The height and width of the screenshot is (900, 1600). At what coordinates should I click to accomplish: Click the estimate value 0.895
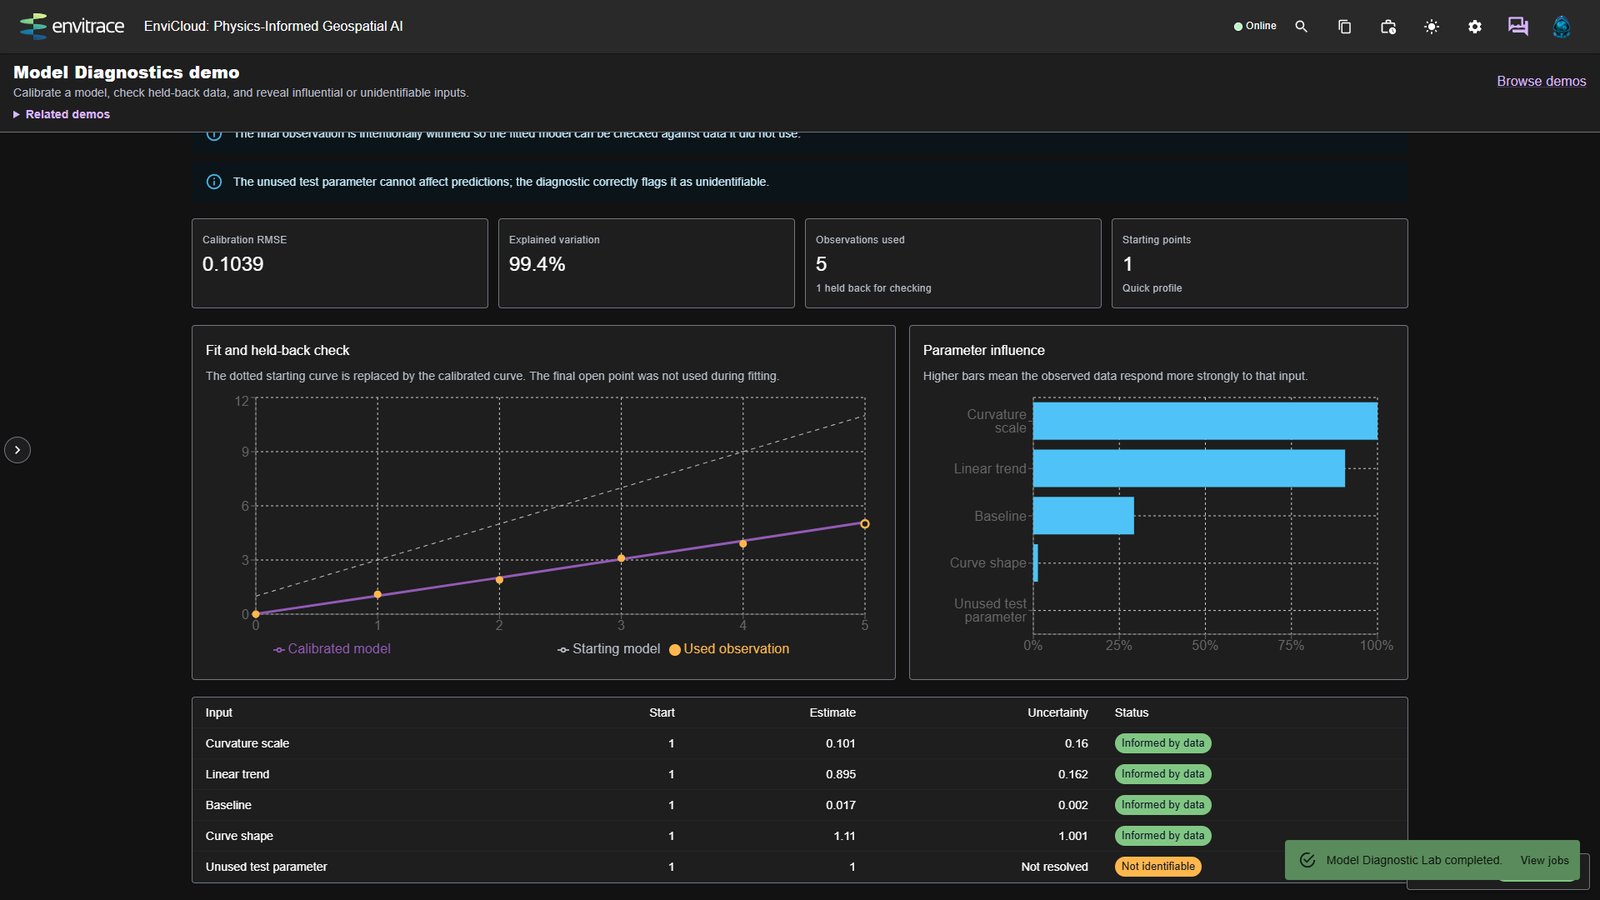point(840,775)
